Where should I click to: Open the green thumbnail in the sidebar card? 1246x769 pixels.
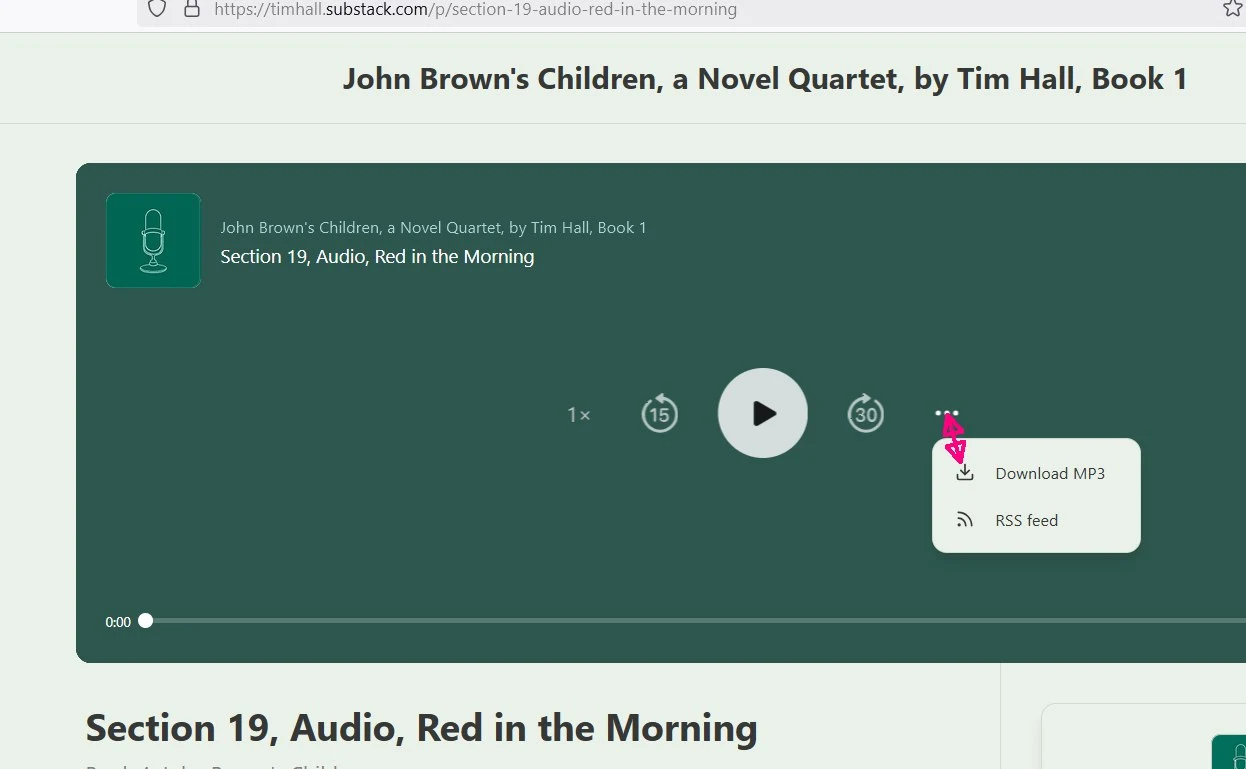pos(1228,751)
